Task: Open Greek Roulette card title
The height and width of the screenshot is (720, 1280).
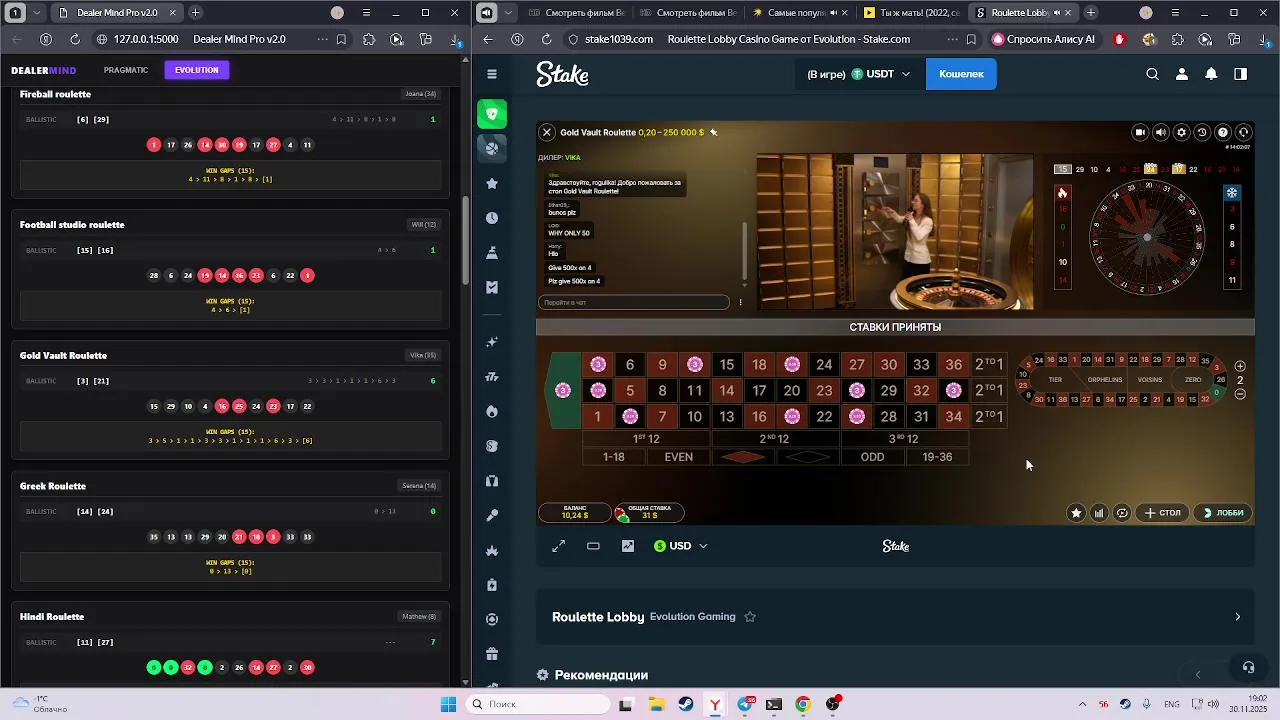Action: (53, 486)
